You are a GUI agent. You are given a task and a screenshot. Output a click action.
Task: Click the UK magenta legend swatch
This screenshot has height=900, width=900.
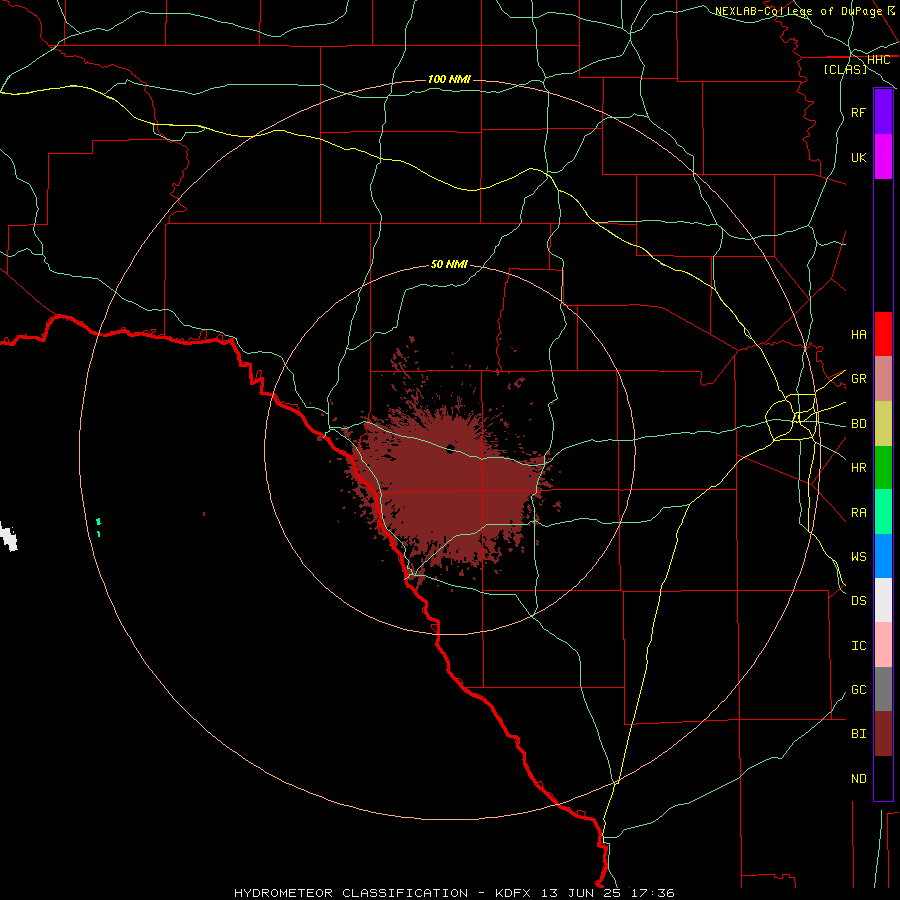pos(883,157)
